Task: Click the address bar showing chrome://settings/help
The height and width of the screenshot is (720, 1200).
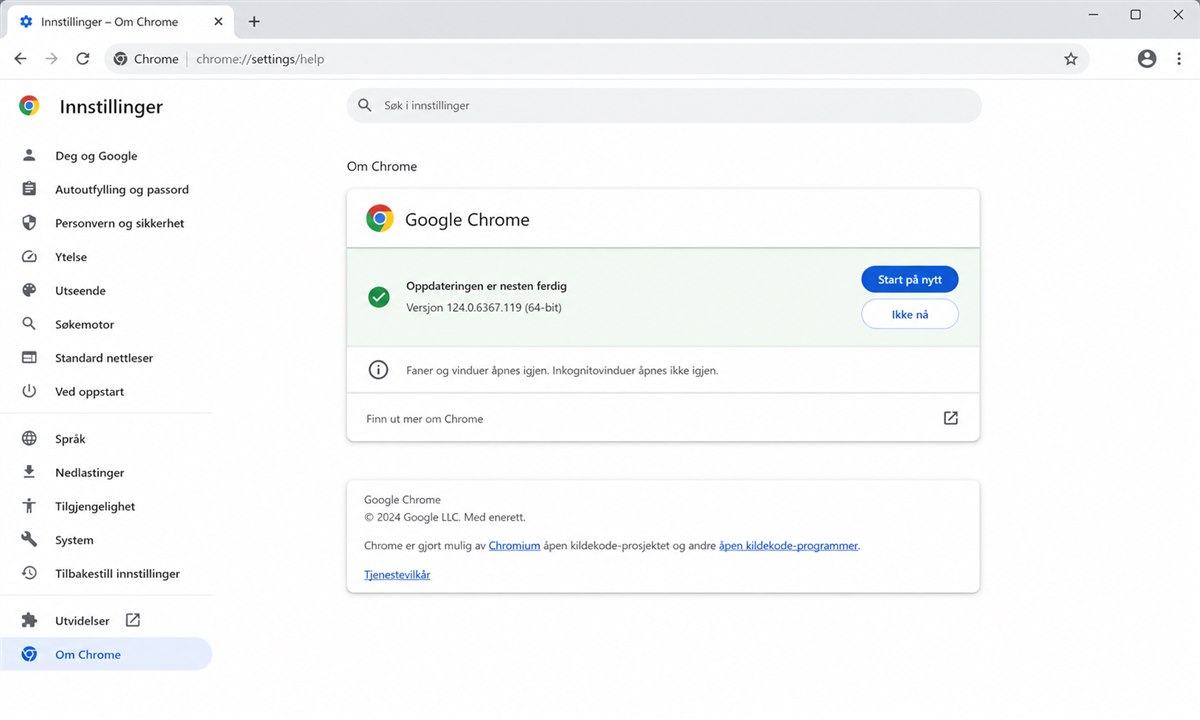Action: [x=596, y=59]
